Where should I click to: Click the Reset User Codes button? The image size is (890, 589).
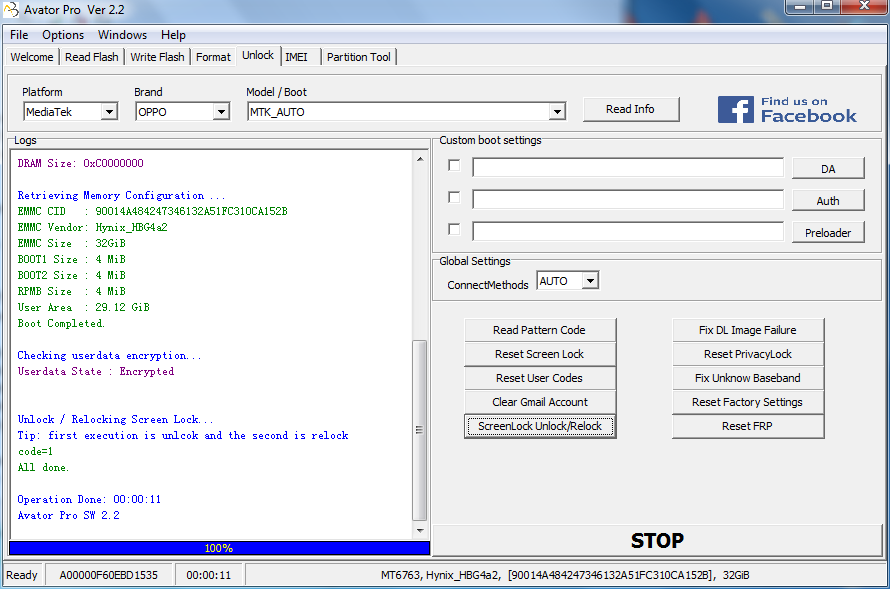coord(540,378)
